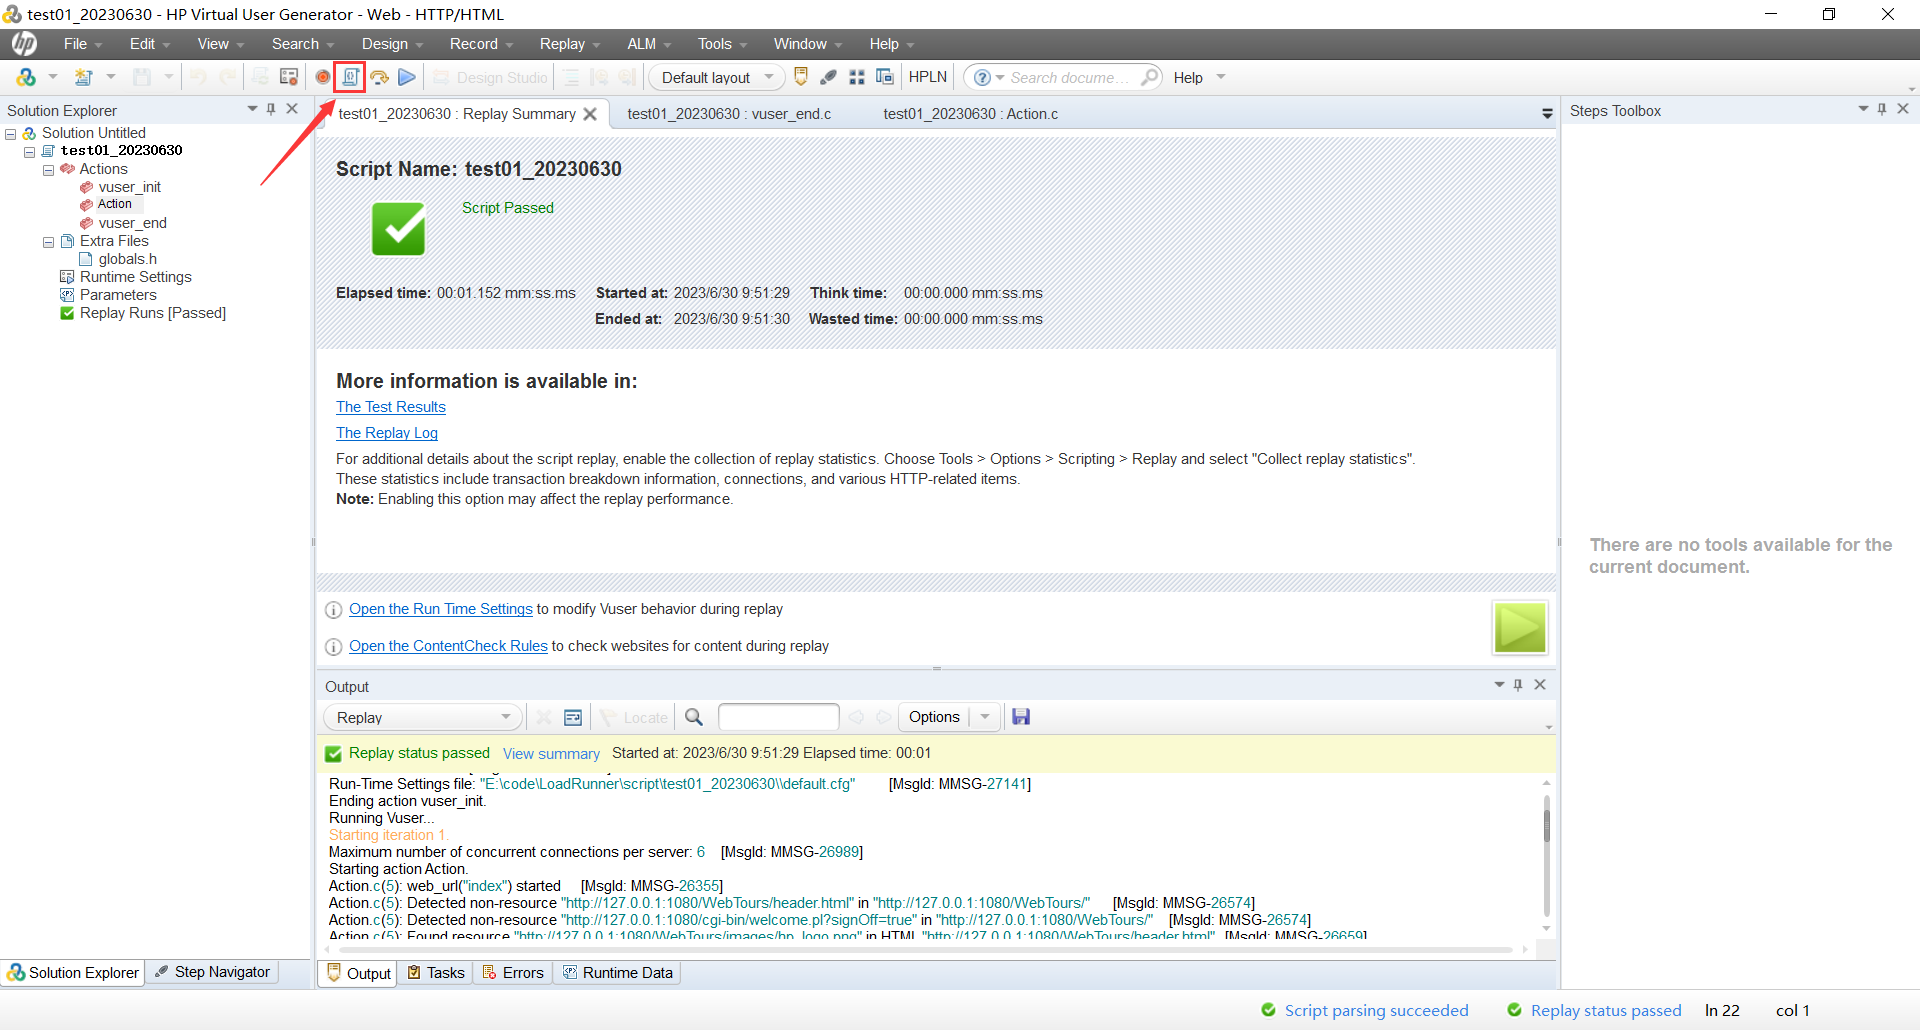Open Parameters tree item

(118, 295)
